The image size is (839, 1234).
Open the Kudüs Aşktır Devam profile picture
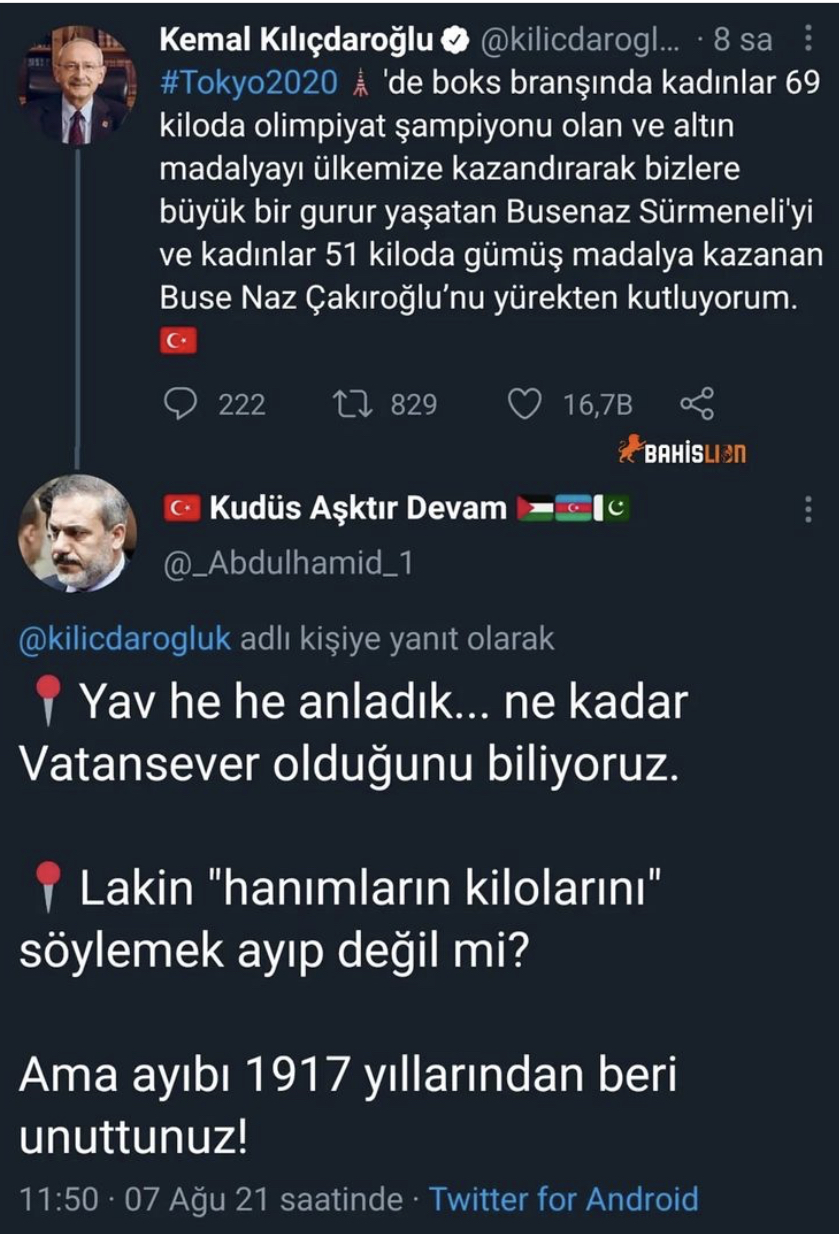78,532
